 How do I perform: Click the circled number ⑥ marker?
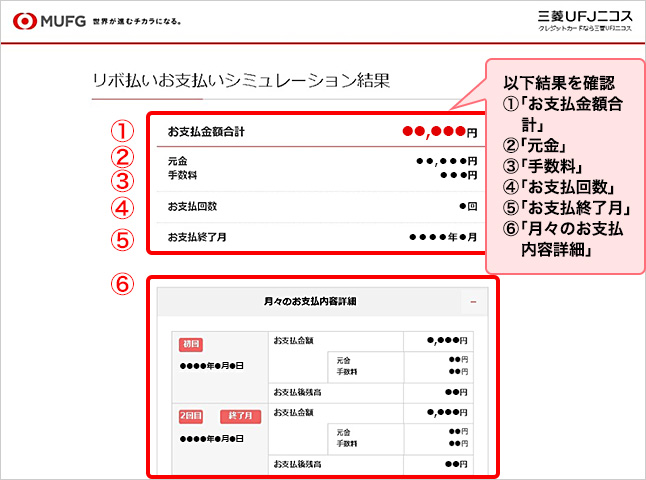tap(121, 284)
